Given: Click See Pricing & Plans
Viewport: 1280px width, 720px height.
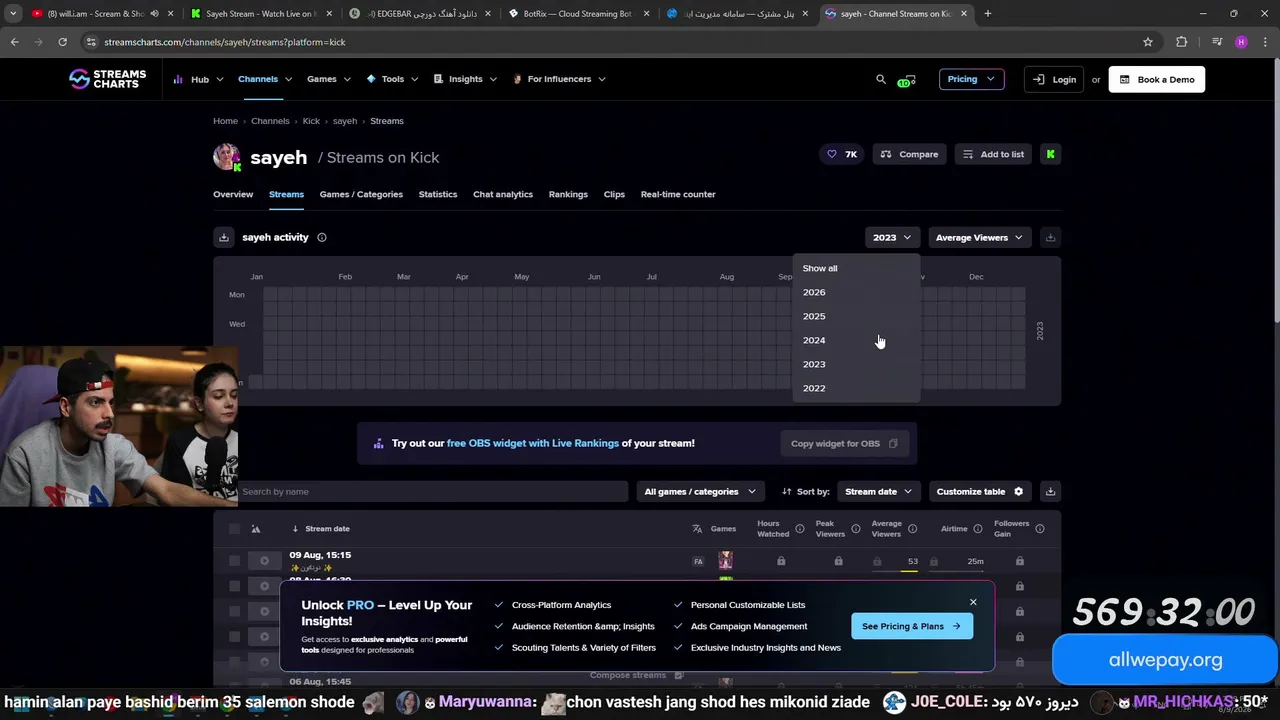Looking at the screenshot, I should point(911,626).
